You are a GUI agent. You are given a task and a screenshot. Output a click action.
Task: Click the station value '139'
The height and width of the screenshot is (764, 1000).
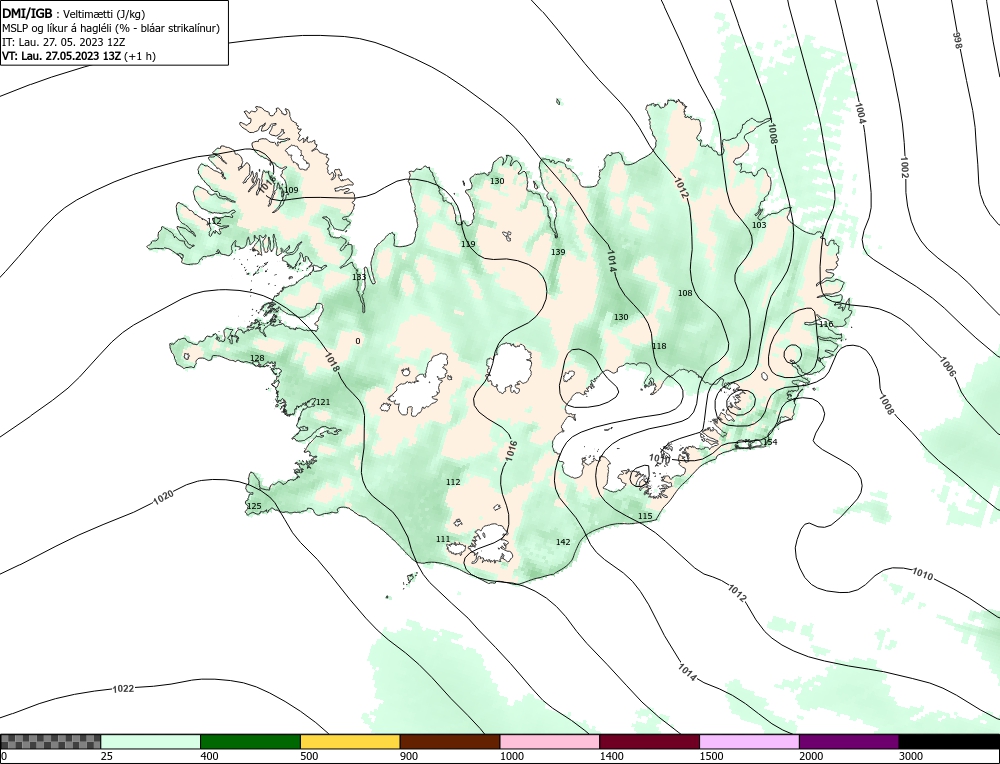558,252
